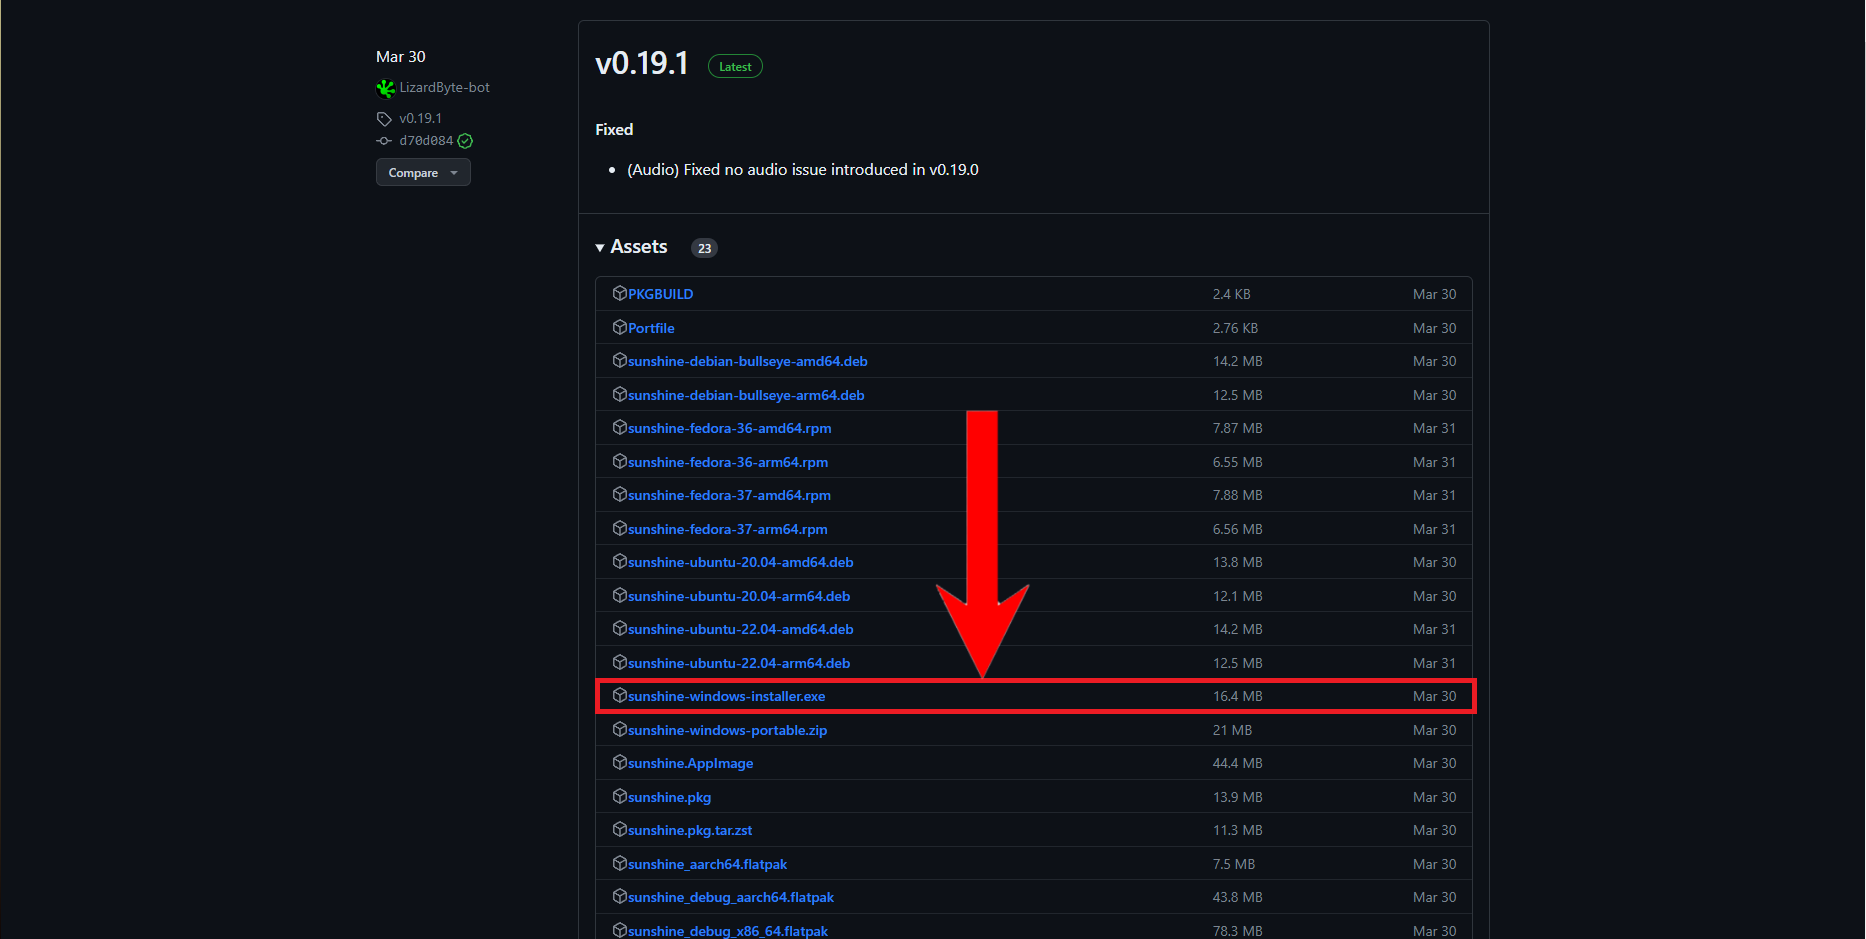Click package icon for sunshine.pkg.tar.zst
This screenshot has height=939, width=1866.
620,829
